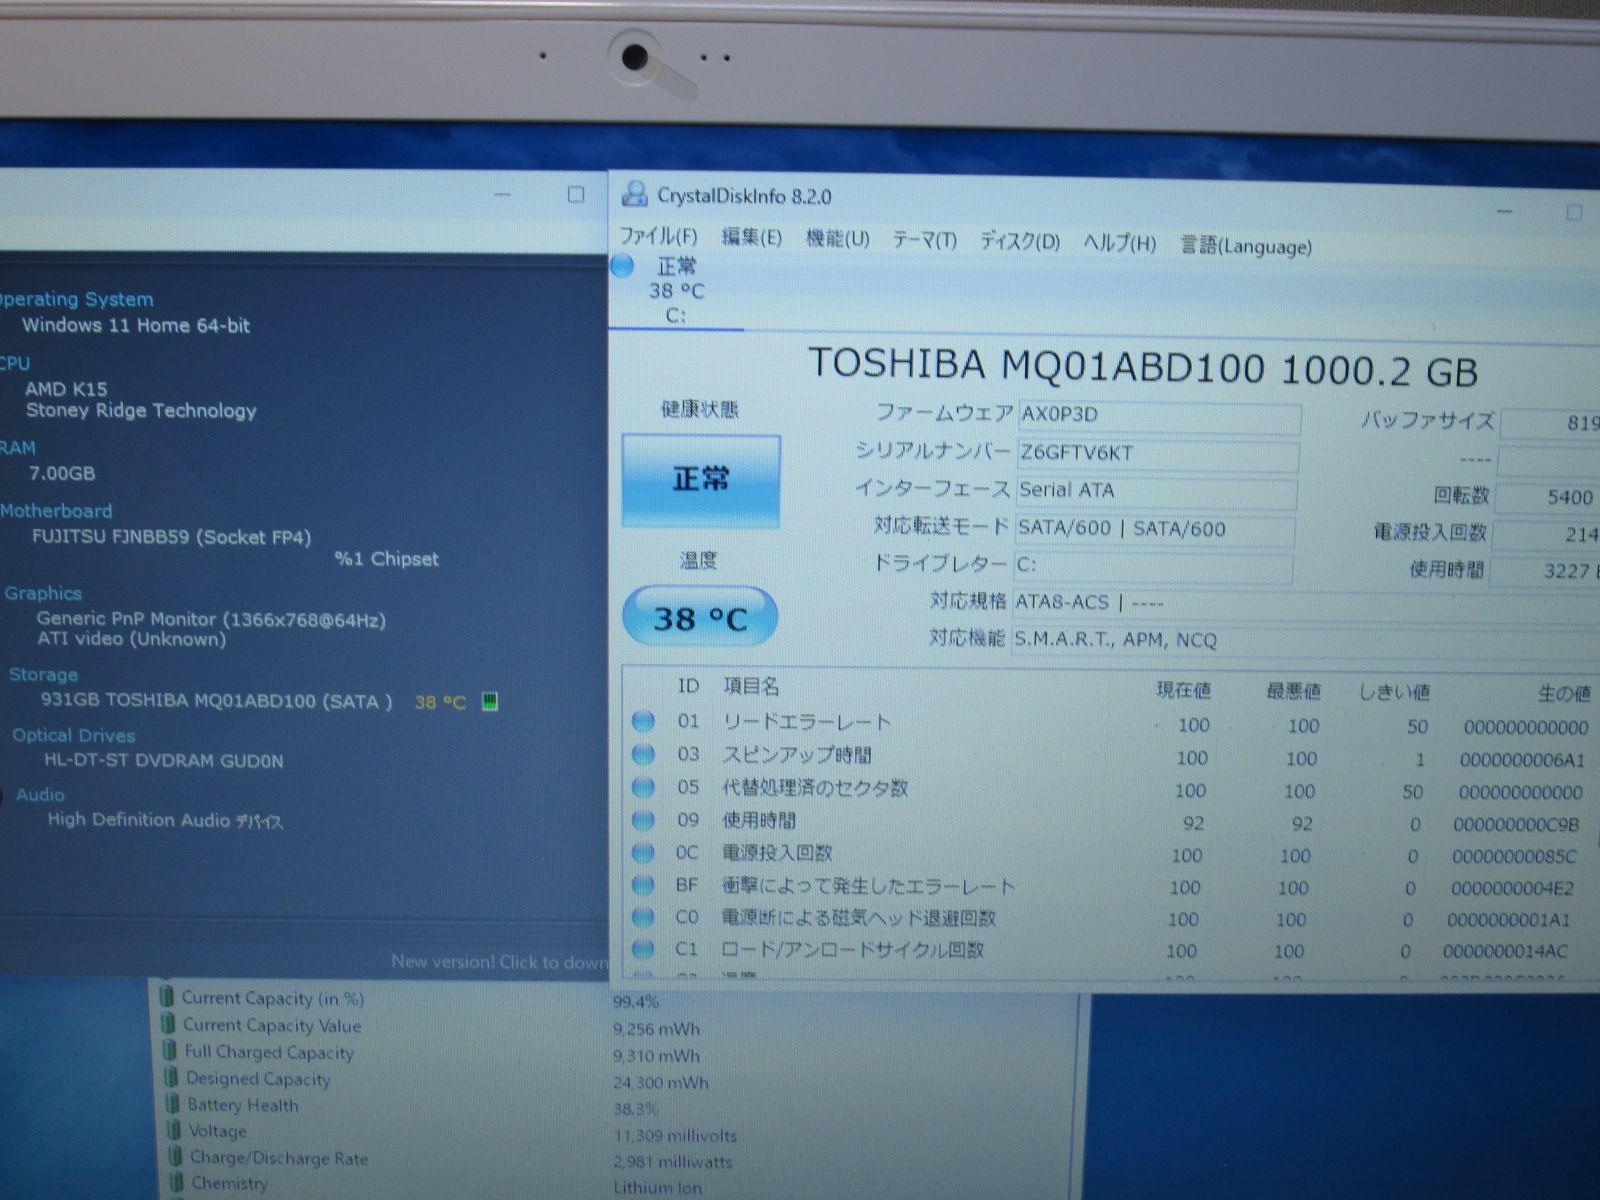Click the status icon for attribute C0
Screen dimensions: 1600x1200
coord(643,917)
